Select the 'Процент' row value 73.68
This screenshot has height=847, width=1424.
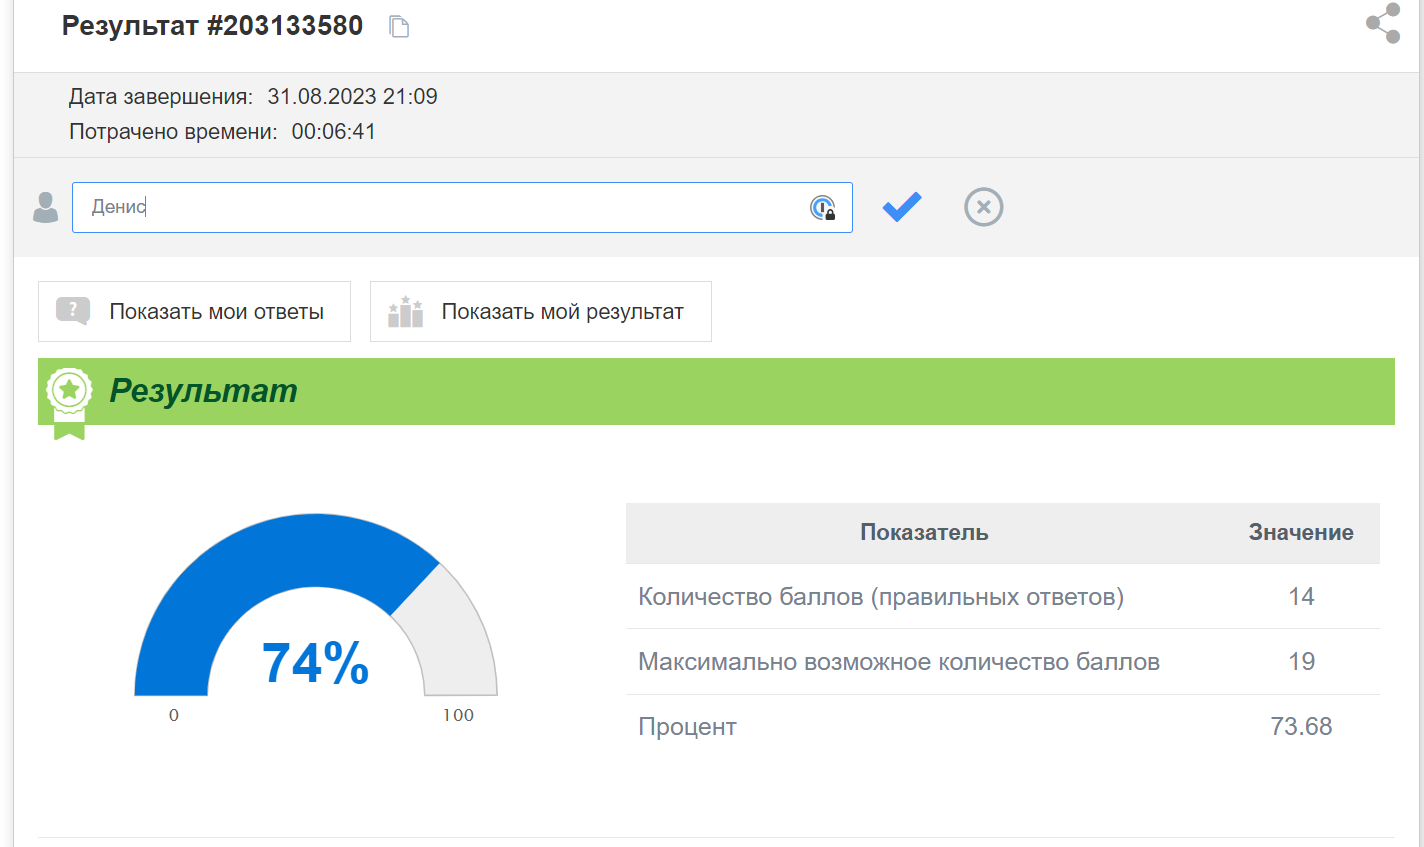1300,727
